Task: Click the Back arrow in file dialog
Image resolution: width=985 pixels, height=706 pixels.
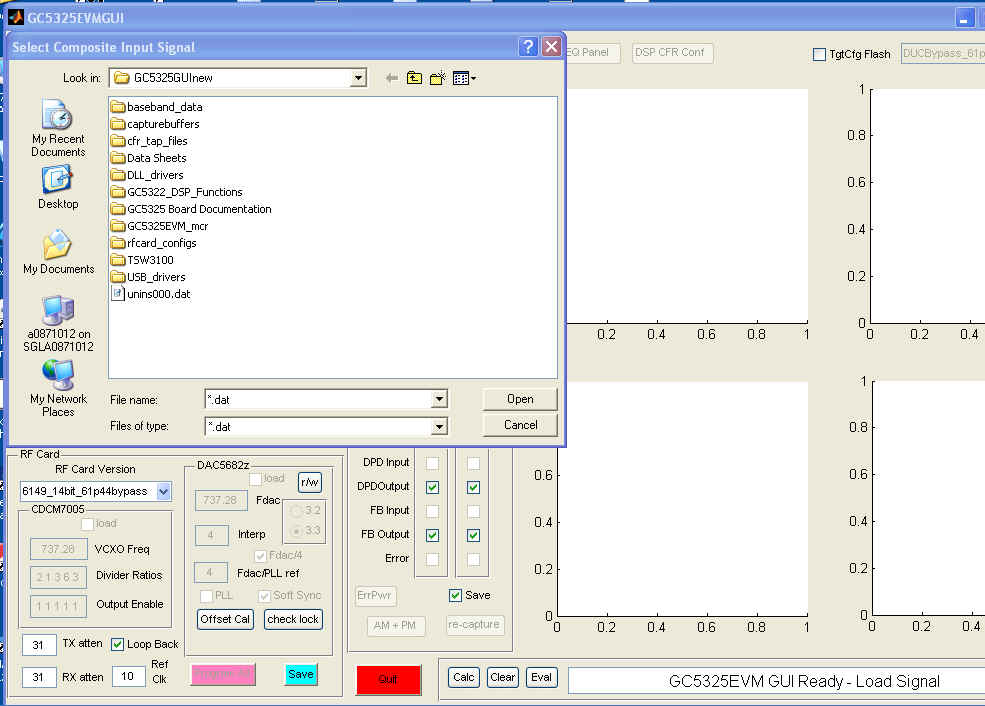Action: (x=391, y=78)
